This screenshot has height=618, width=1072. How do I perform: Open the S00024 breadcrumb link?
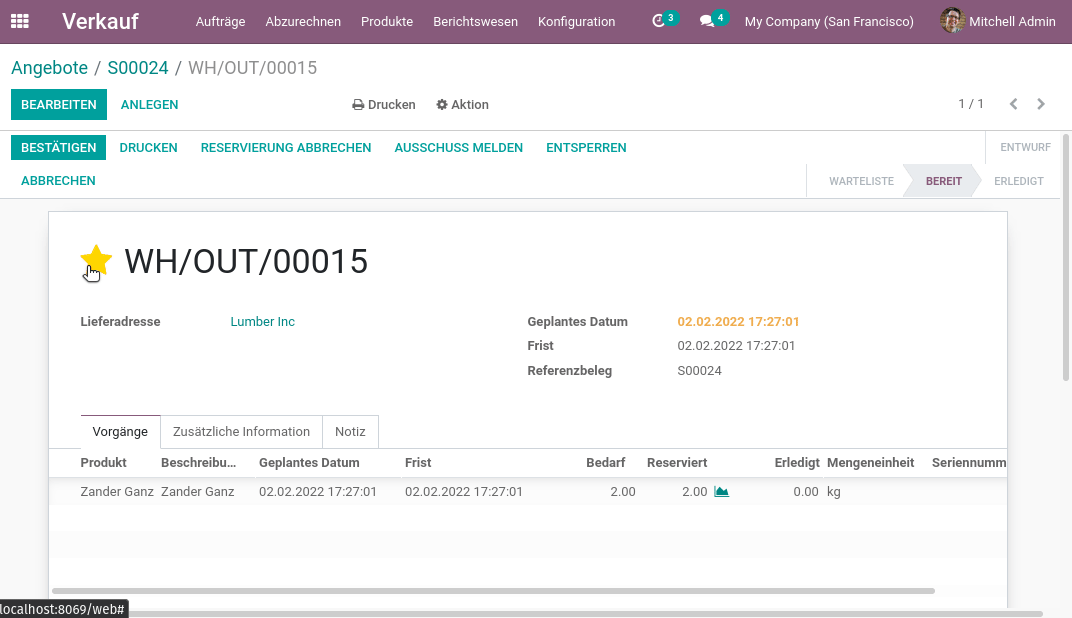click(137, 68)
